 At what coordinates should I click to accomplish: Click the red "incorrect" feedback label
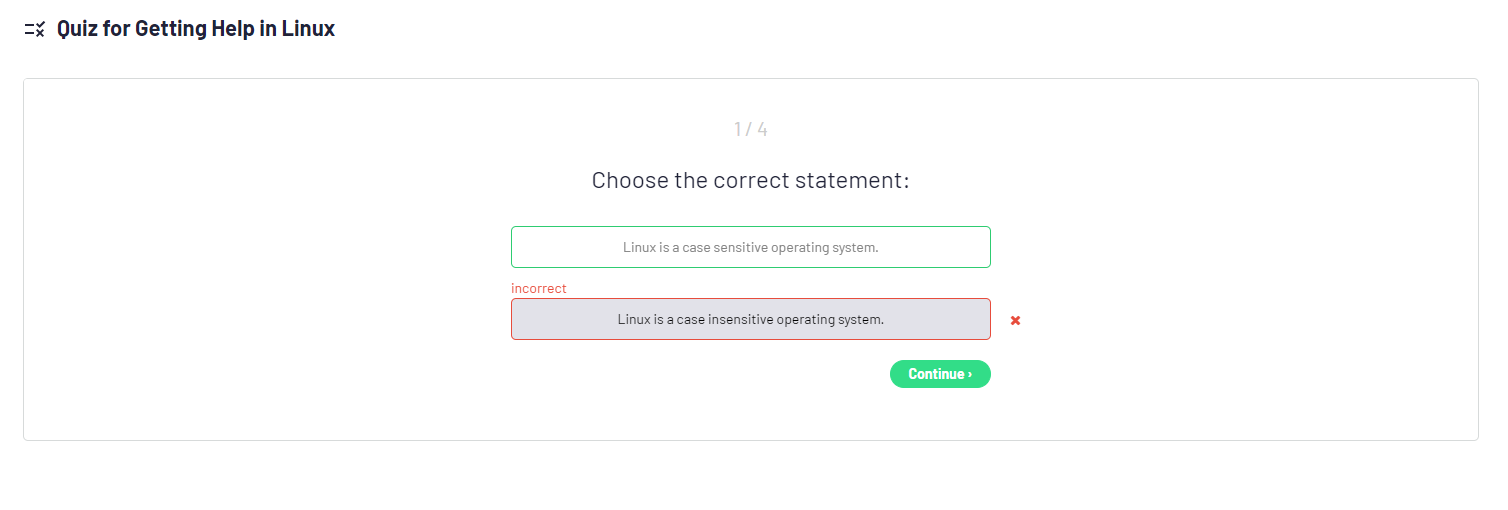[538, 288]
